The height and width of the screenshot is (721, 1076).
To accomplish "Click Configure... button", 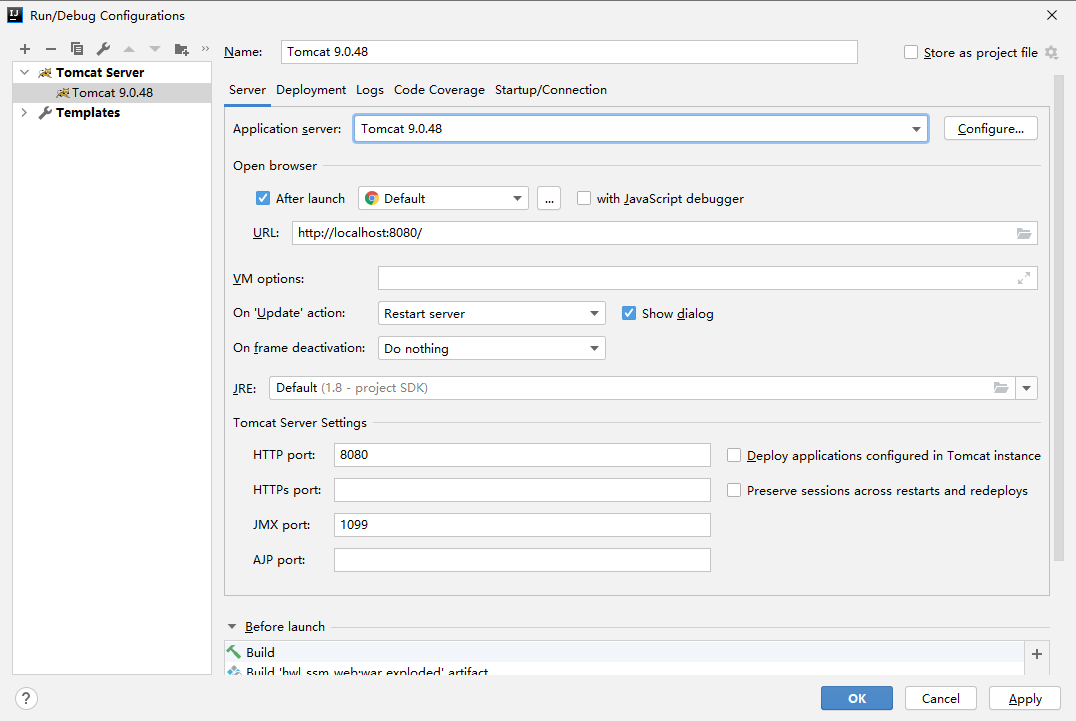I will coord(990,128).
